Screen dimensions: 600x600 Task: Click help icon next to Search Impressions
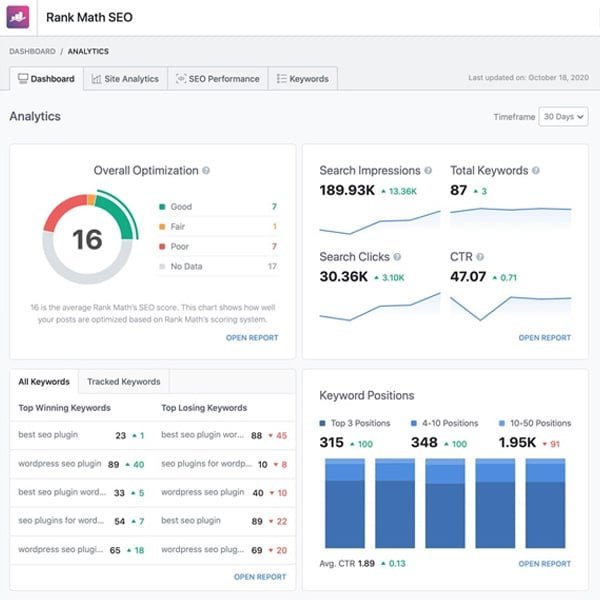tap(429, 171)
